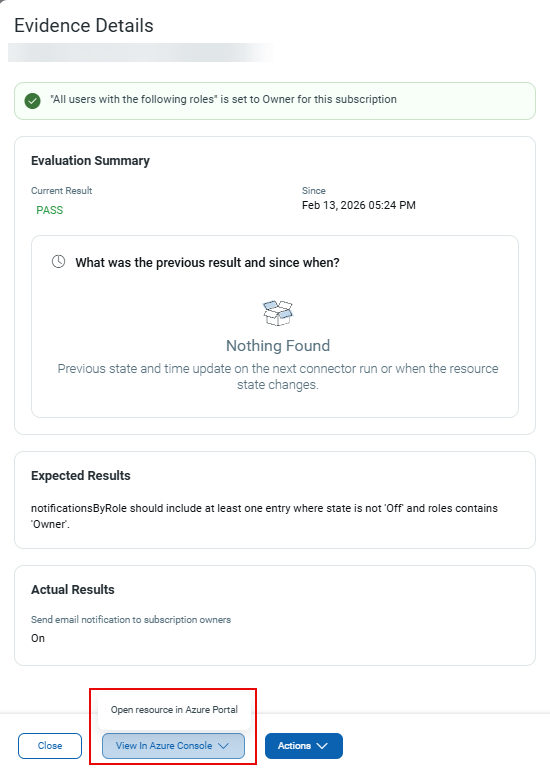Click the chevron on View In Azure Console
The height and width of the screenshot is (769, 550).
(x=224, y=745)
